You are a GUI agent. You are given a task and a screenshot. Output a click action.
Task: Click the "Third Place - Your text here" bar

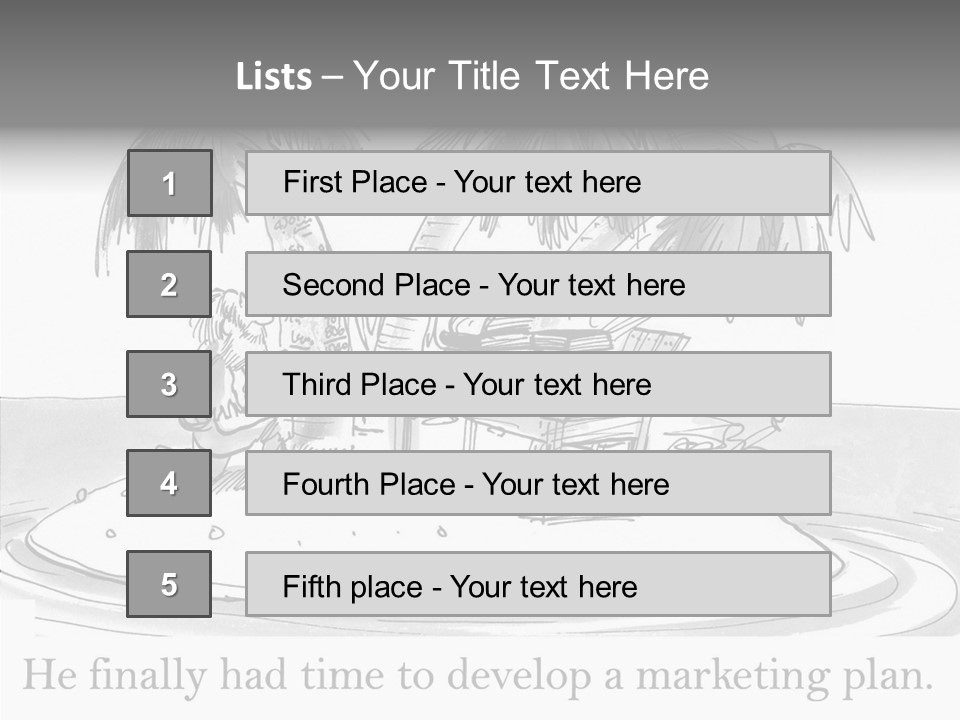click(x=538, y=384)
